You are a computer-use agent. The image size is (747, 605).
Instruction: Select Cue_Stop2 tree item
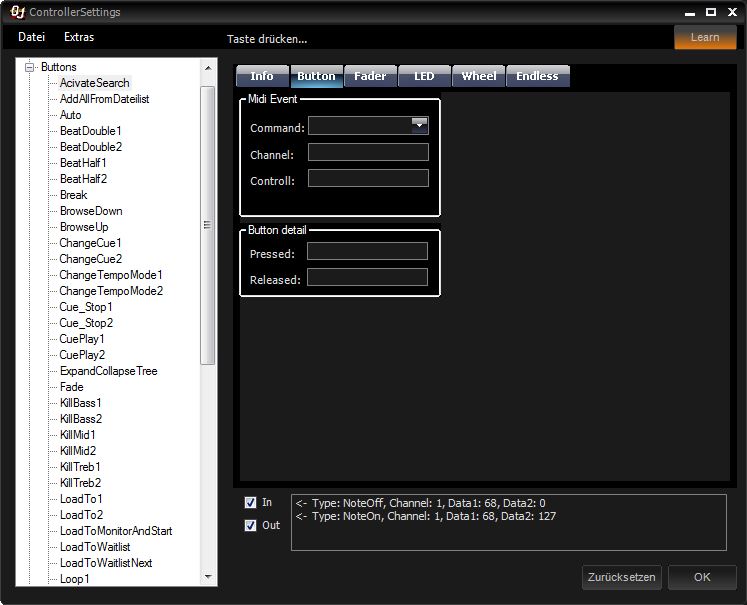(x=86, y=323)
